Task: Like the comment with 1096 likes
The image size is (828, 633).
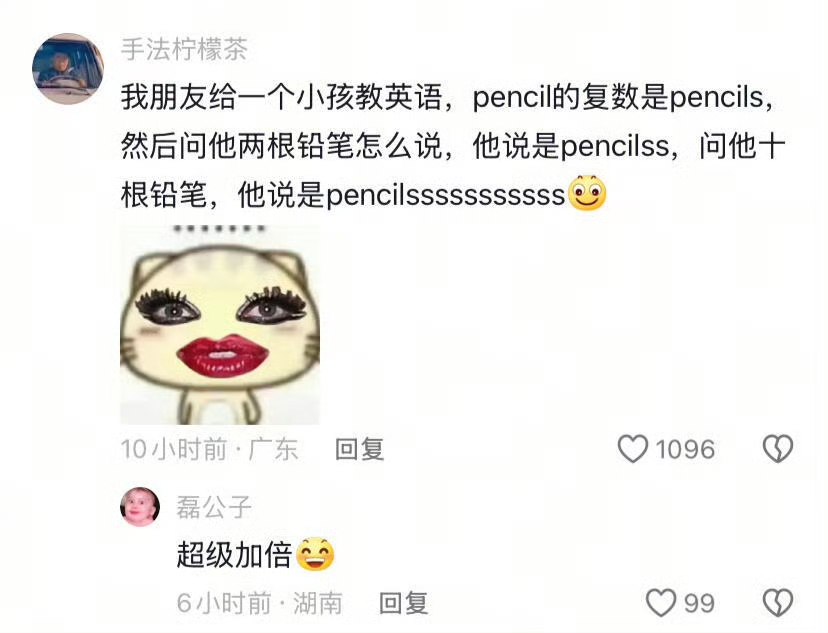Action: (x=633, y=449)
